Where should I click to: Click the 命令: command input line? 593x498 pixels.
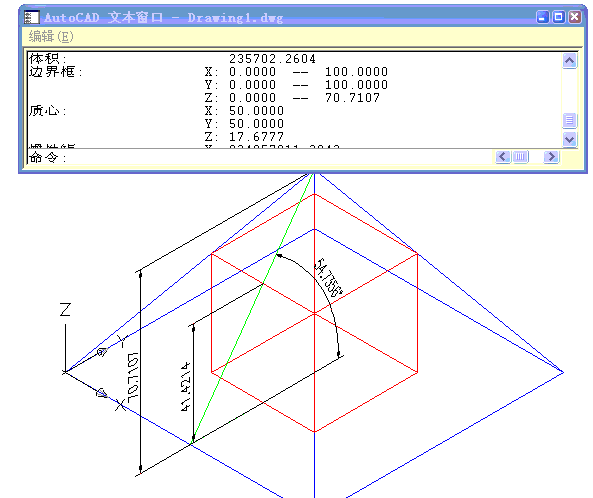point(261,157)
